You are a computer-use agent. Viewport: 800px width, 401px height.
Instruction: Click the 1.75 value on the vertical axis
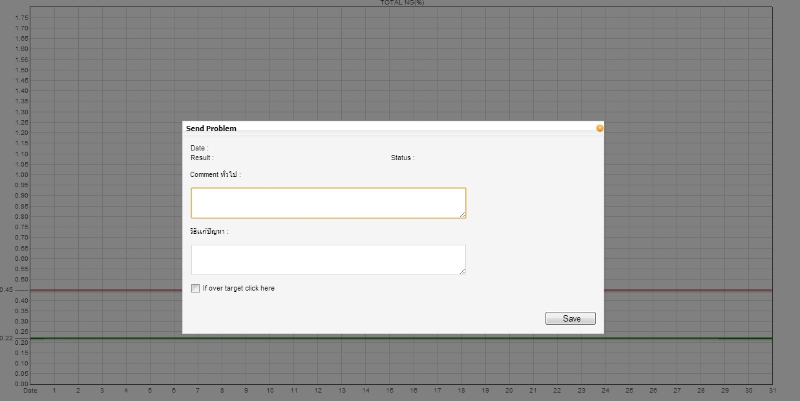point(21,17)
